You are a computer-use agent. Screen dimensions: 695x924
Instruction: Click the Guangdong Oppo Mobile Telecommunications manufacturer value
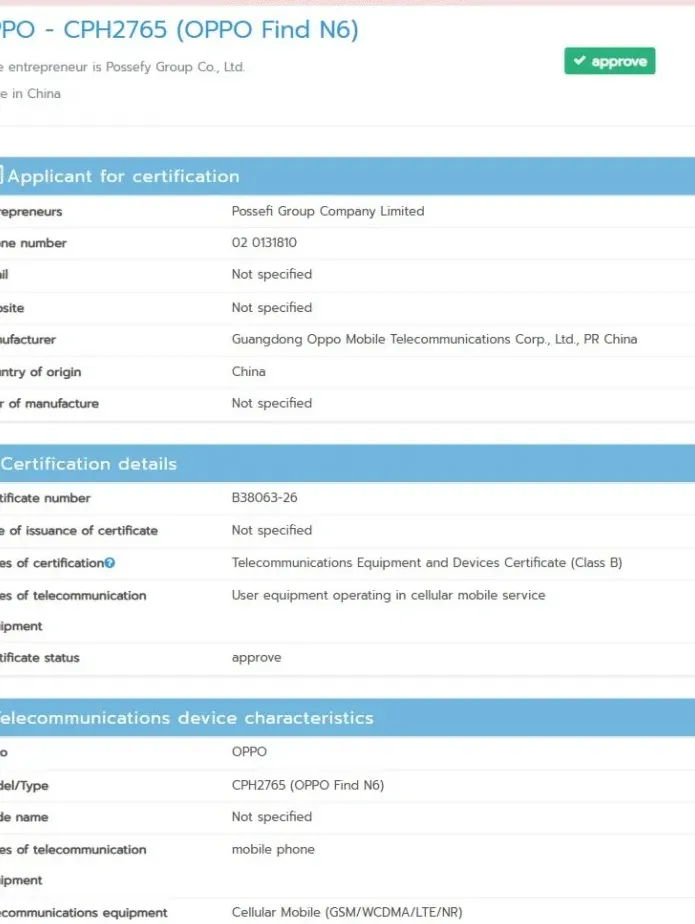(x=434, y=339)
